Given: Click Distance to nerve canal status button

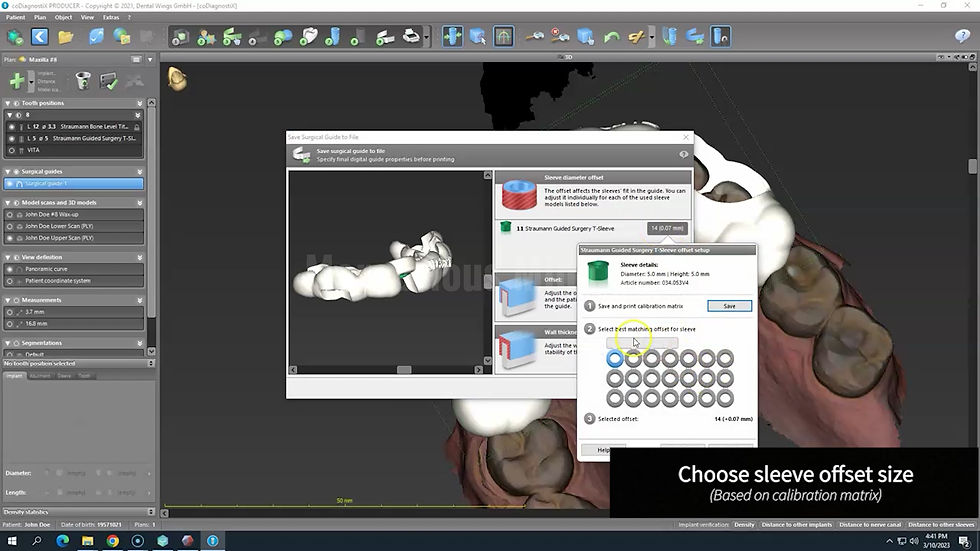Looking at the screenshot, I should (x=870, y=525).
